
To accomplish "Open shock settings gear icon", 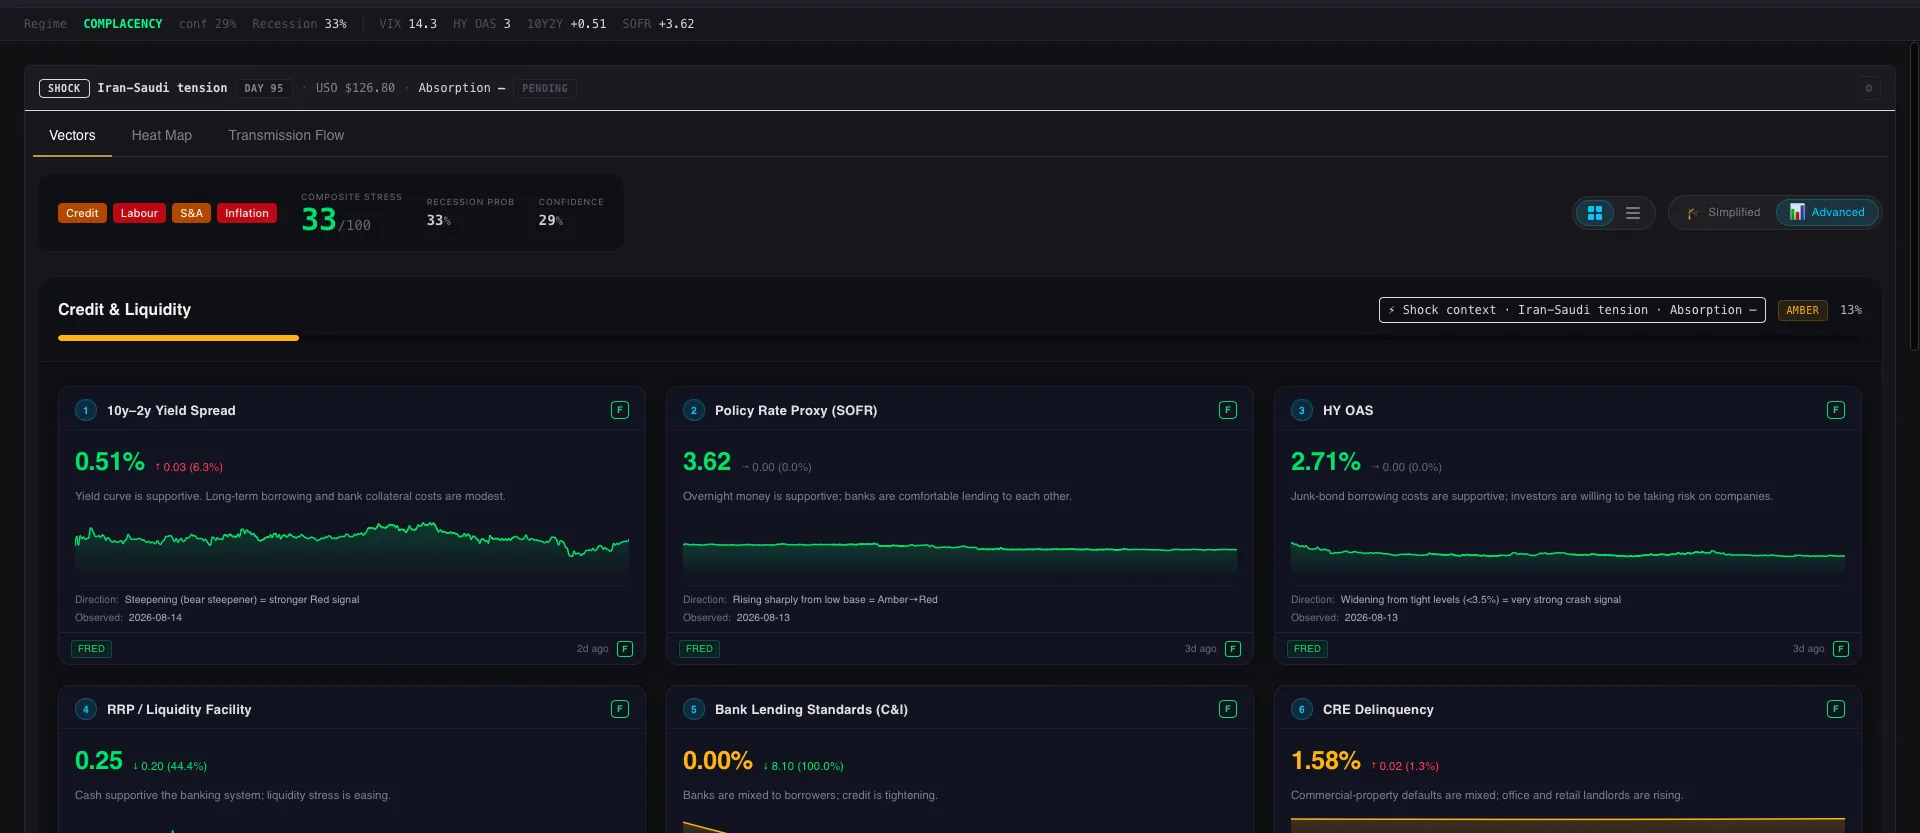I will pos(1868,88).
